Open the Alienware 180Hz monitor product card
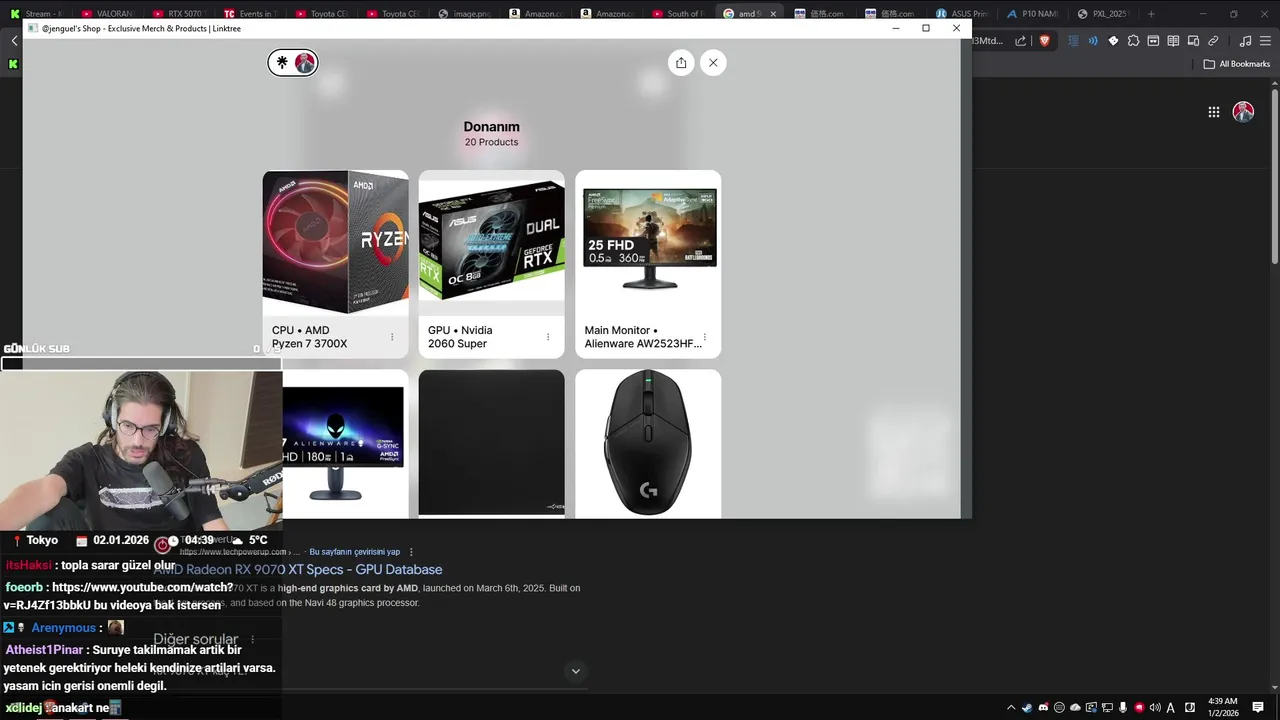This screenshot has width=1280, height=720. click(x=345, y=444)
